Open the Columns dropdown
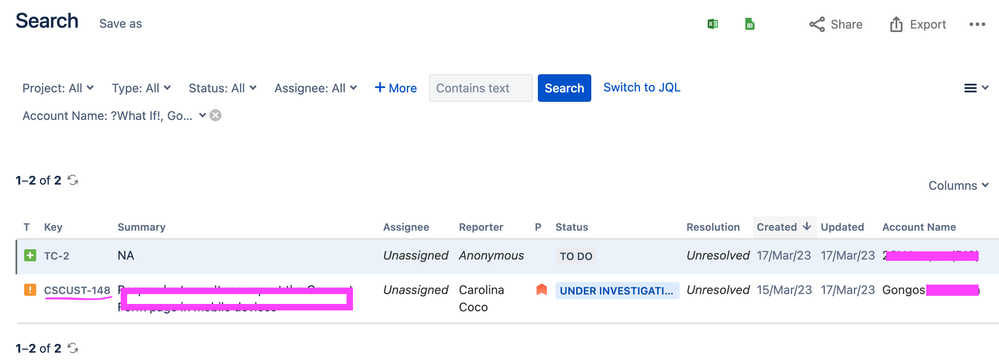The height and width of the screenshot is (364, 999). pos(958,186)
